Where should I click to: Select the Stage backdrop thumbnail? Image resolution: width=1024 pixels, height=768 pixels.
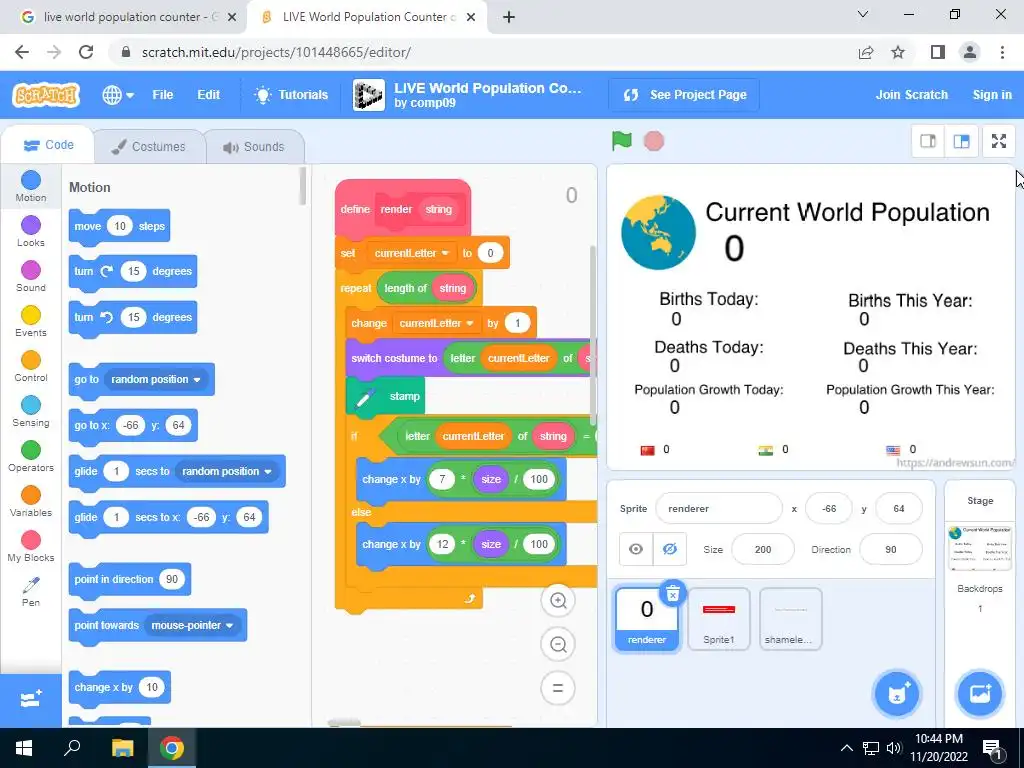coord(980,548)
